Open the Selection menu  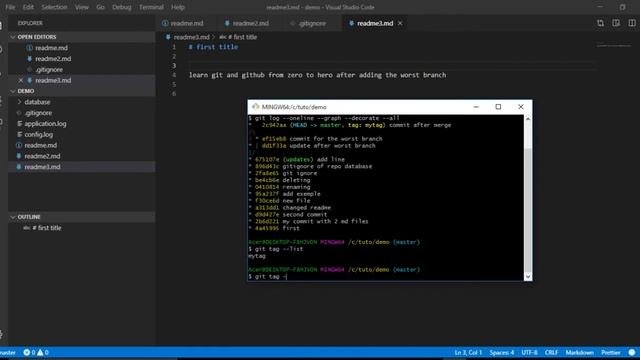coord(54,7)
